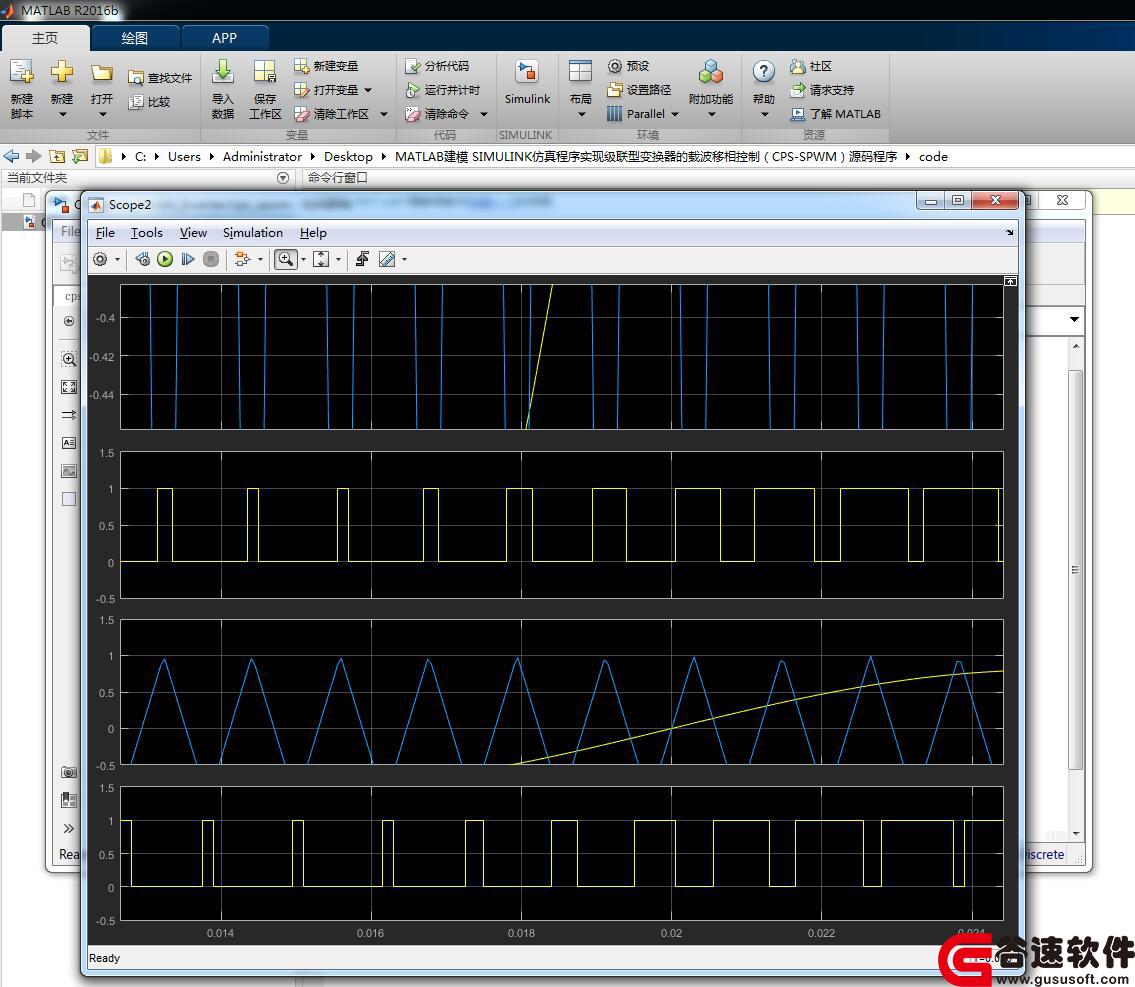Viewport: 1135px width, 987px height.
Task: Open the Scope2 Tools menu
Action: click(x=146, y=233)
